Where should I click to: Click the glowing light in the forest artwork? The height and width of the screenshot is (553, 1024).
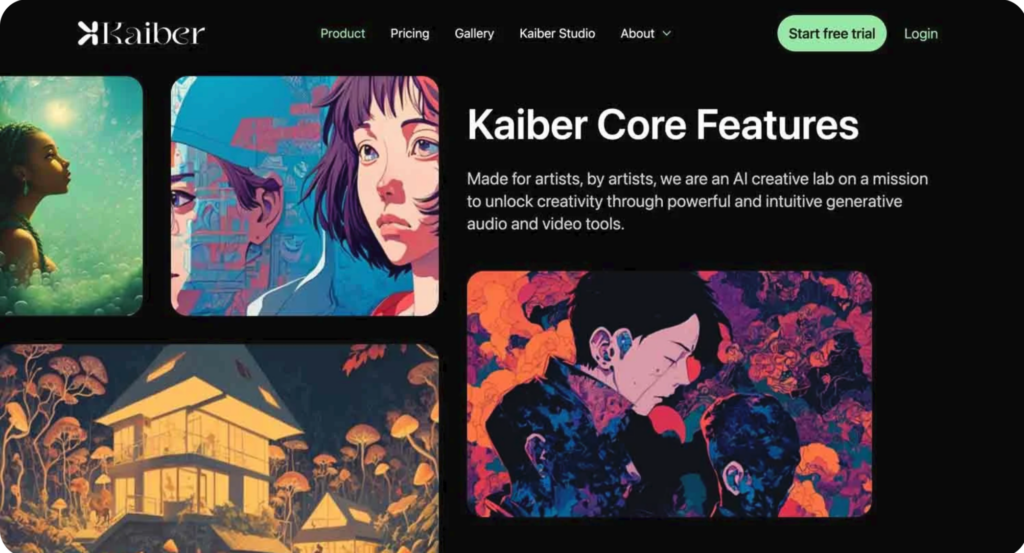click(60, 112)
